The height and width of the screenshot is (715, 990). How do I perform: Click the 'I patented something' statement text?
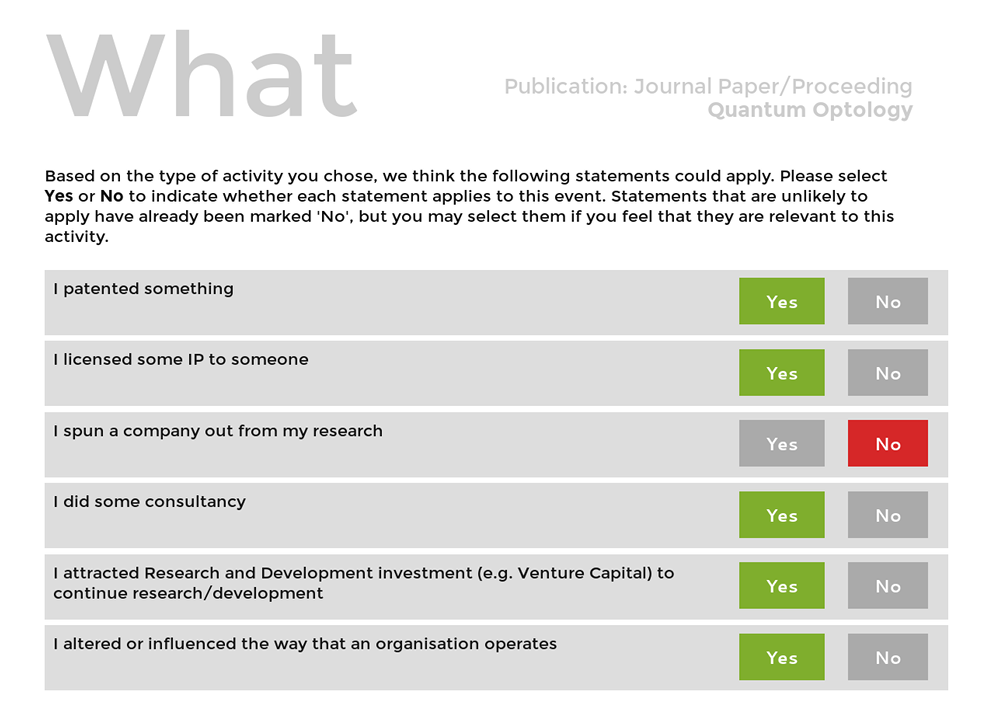point(143,289)
